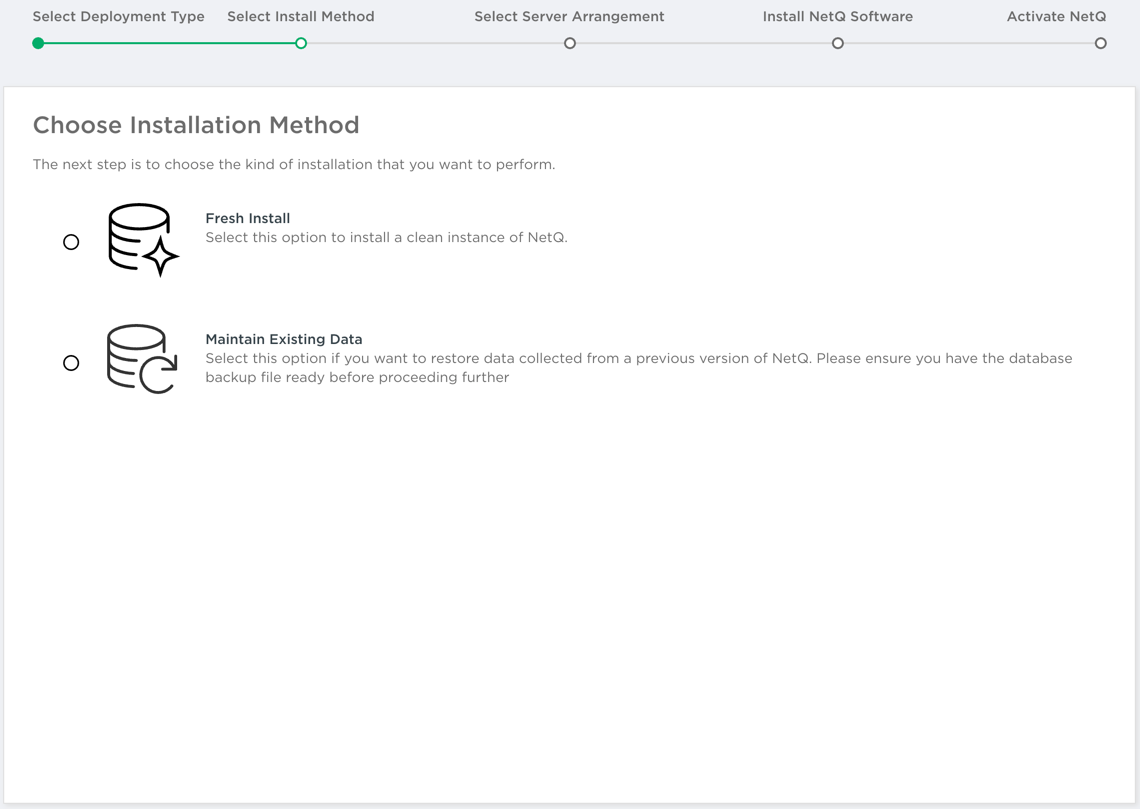The width and height of the screenshot is (1140, 809).
Task: Click the Fresh Install database sparkle icon
Action: [142, 239]
